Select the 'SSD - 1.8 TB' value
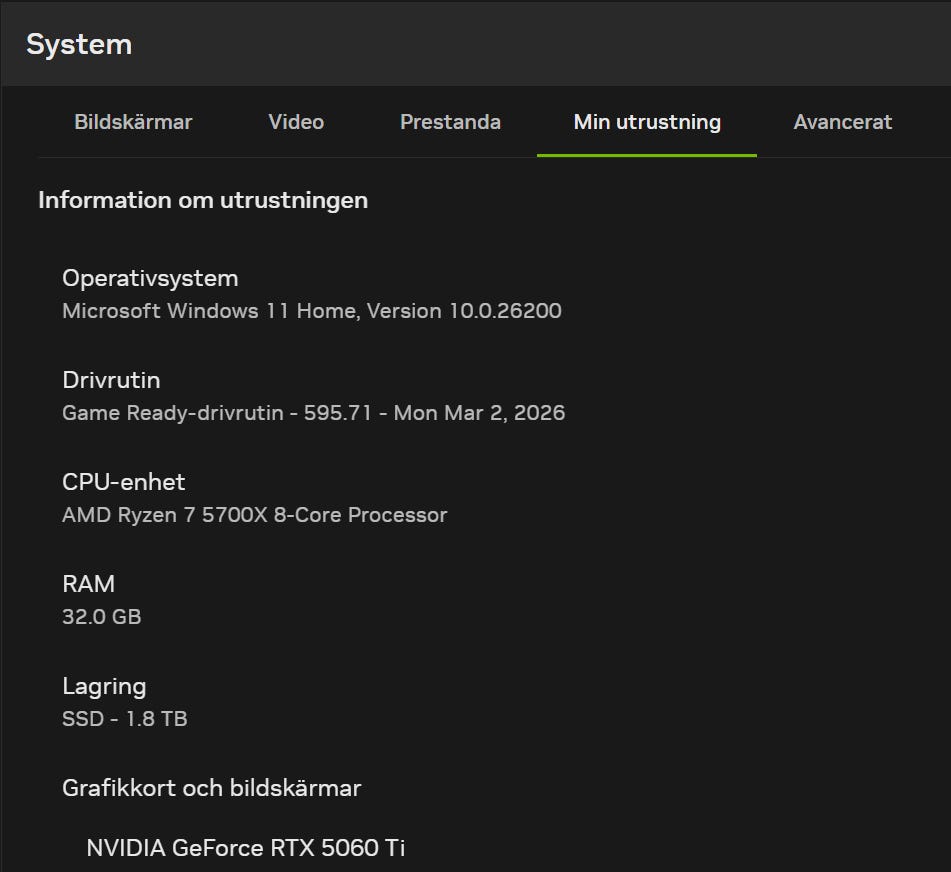This screenshot has height=872, width=951. [x=125, y=719]
